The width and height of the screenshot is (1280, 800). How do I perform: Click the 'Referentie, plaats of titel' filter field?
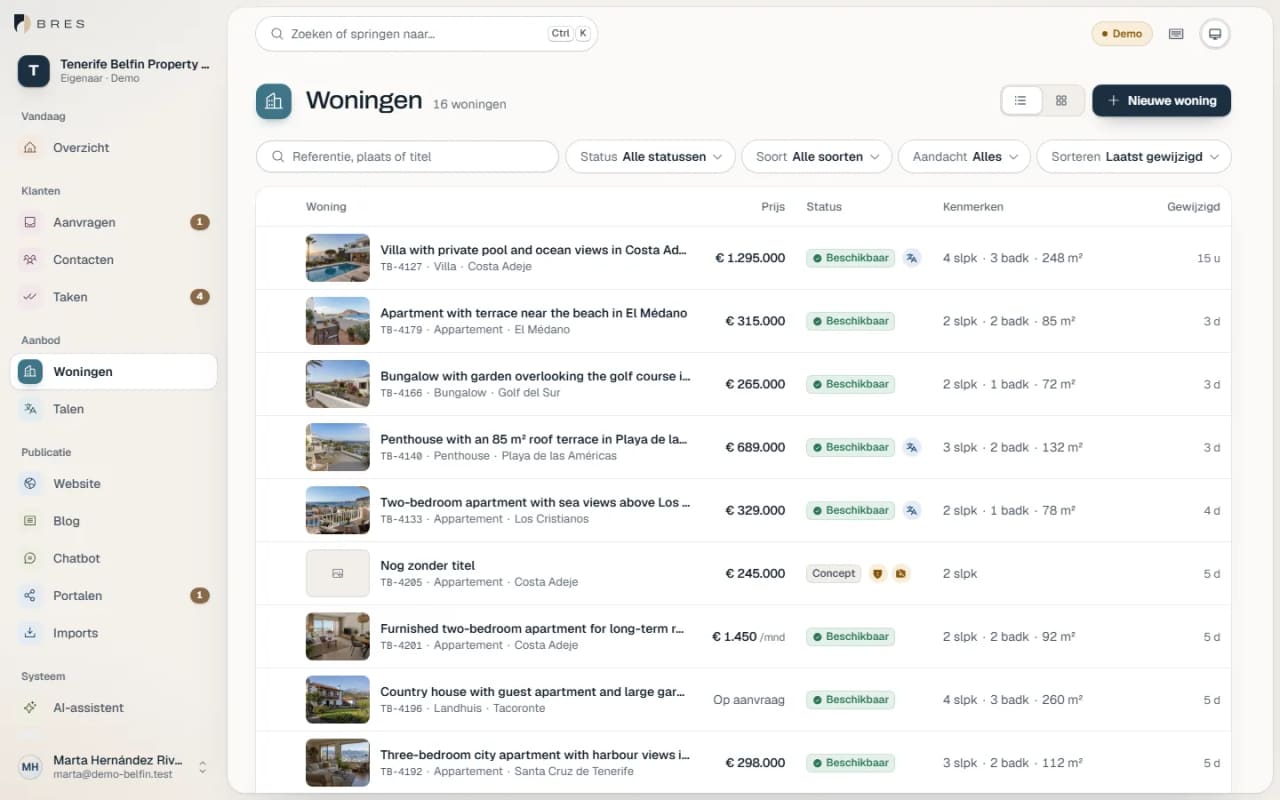click(x=408, y=157)
